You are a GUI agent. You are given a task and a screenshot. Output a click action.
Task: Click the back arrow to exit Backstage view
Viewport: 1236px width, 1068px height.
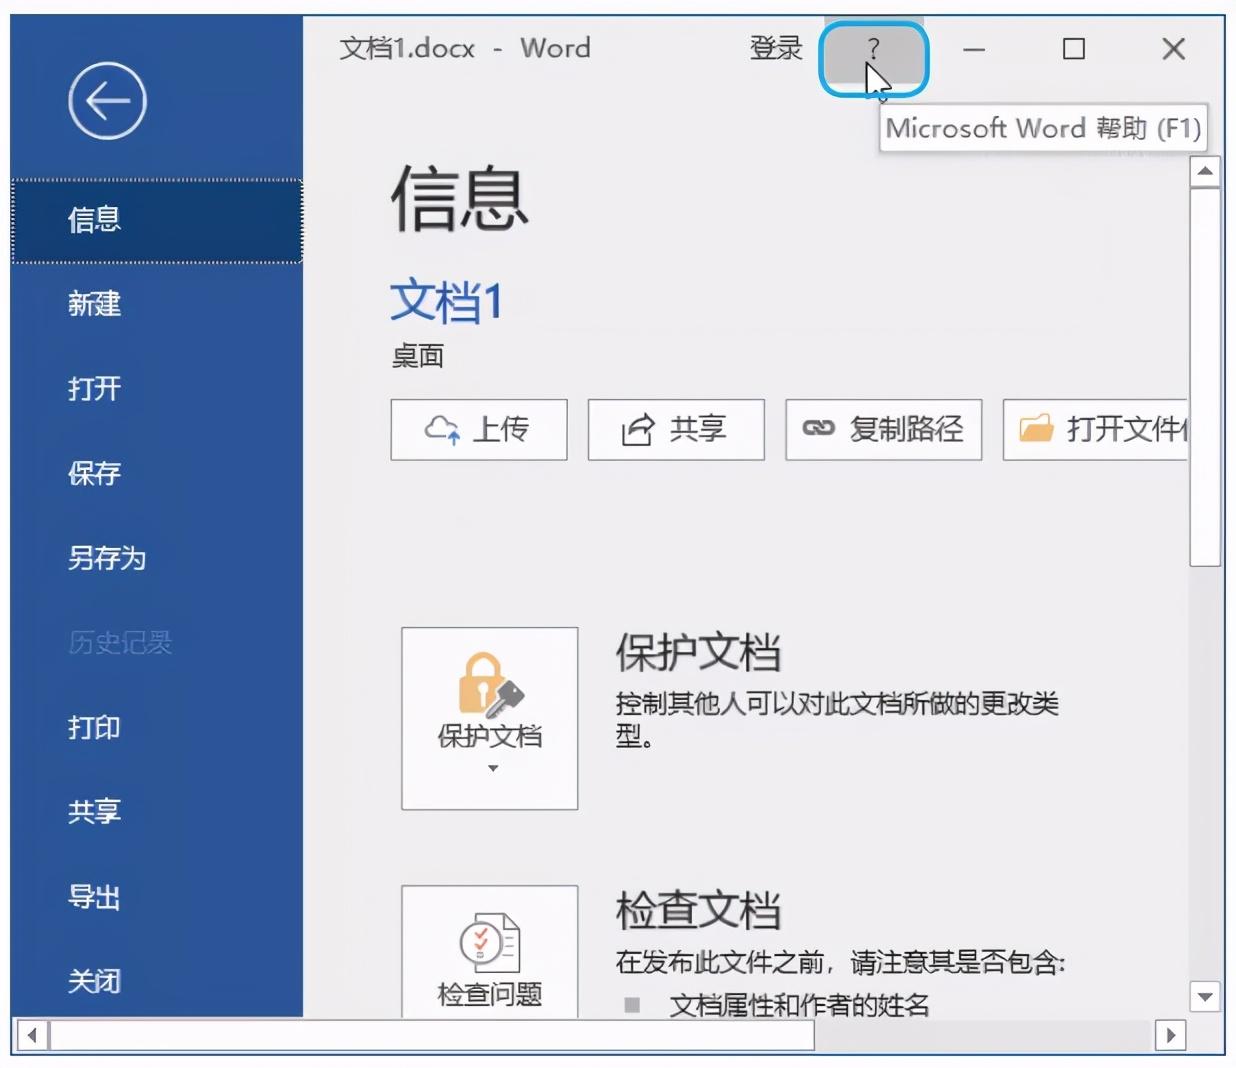(x=107, y=100)
